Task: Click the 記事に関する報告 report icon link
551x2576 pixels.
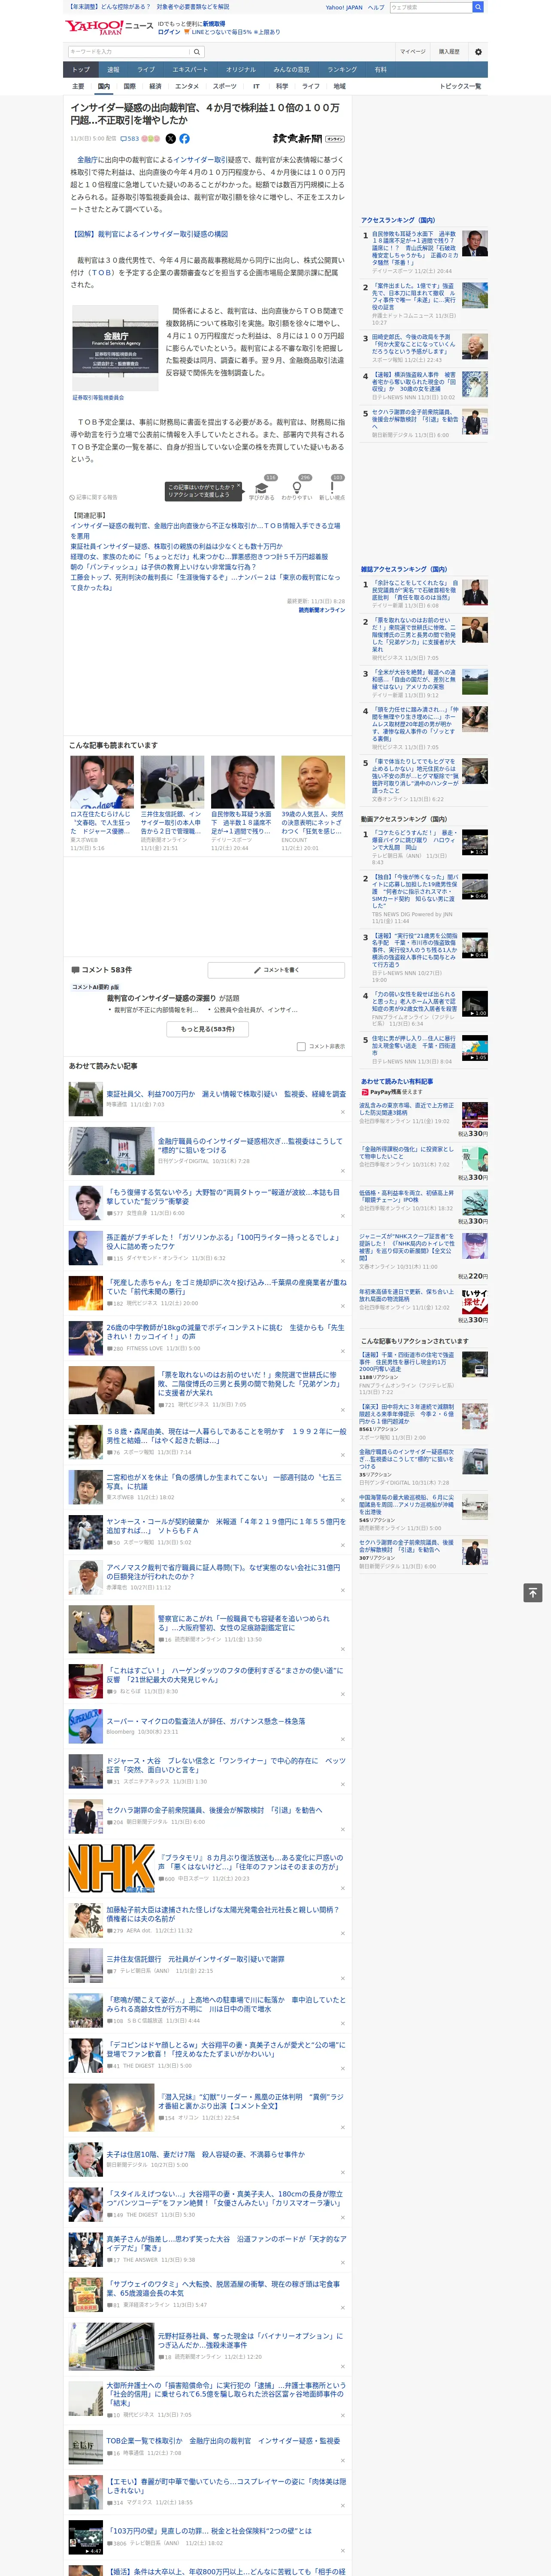Action: coord(93,497)
